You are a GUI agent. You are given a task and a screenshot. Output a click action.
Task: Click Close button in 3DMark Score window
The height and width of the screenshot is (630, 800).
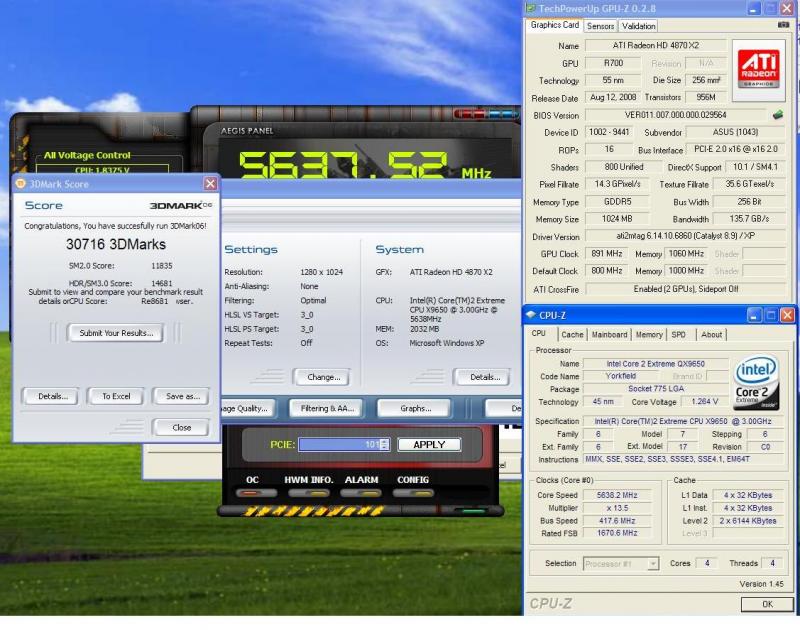point(182,427)
